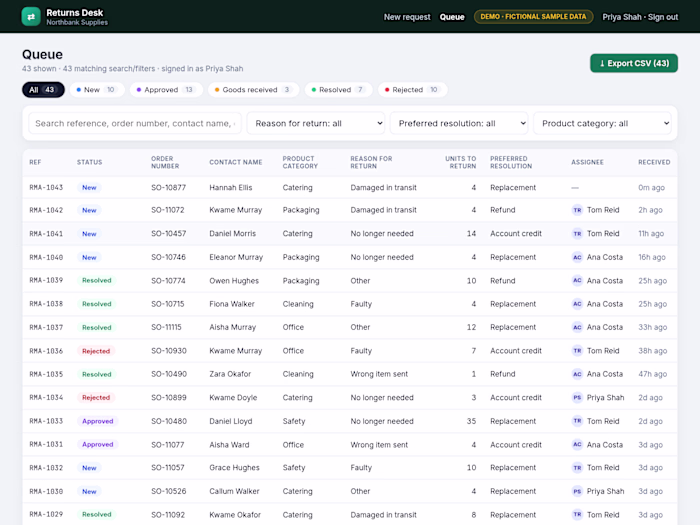Click the Resolved badge of RMA-1039
Image resolution: width=700 pixels, height=525 pixels.
(x=96, y=280)
